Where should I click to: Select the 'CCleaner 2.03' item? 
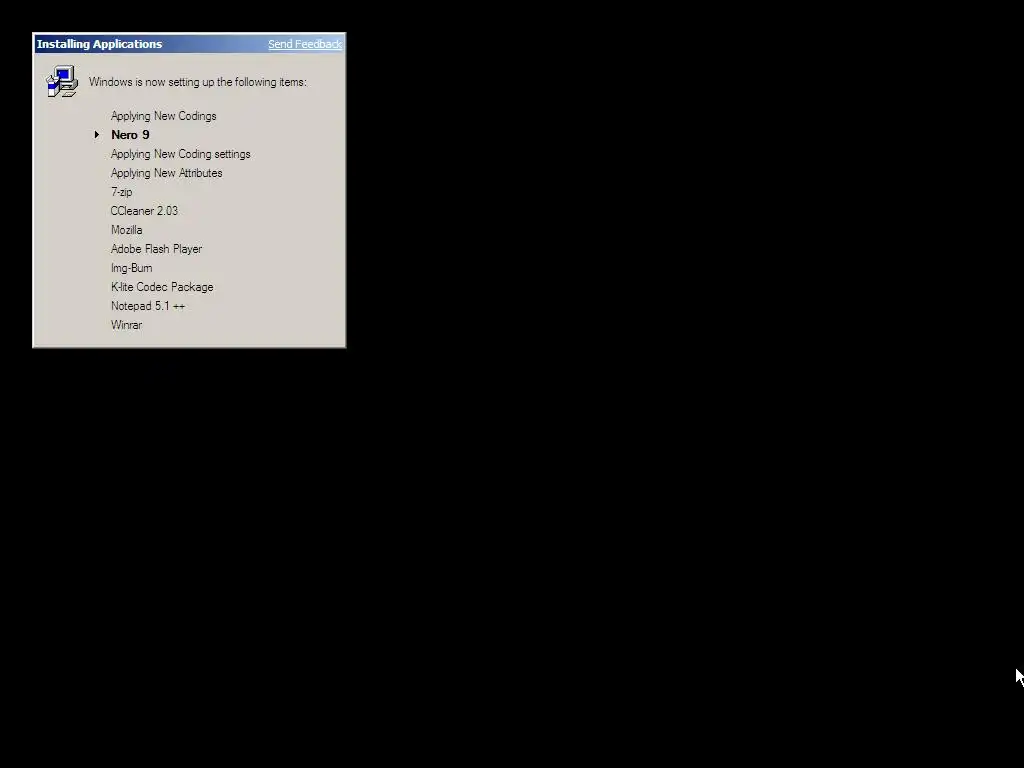click(144, 211)
